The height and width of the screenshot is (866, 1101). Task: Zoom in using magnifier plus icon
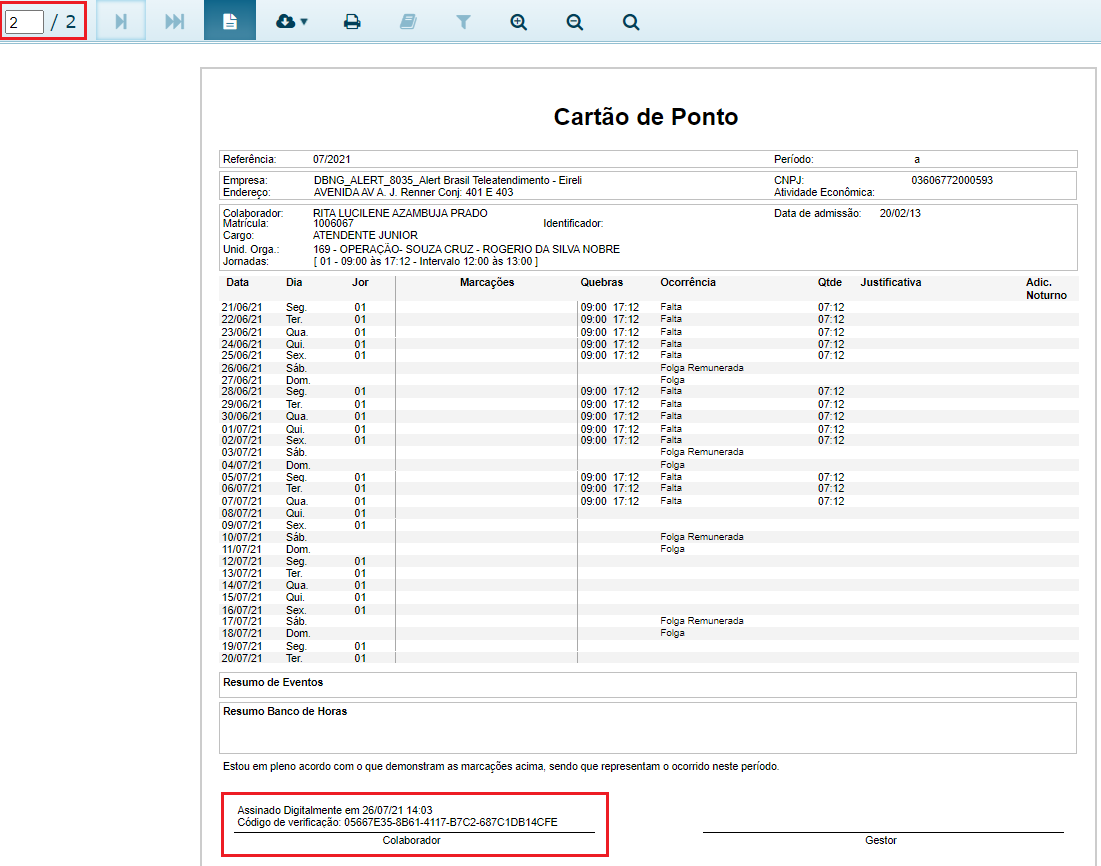pyautogui.click(x=518, y=21)
